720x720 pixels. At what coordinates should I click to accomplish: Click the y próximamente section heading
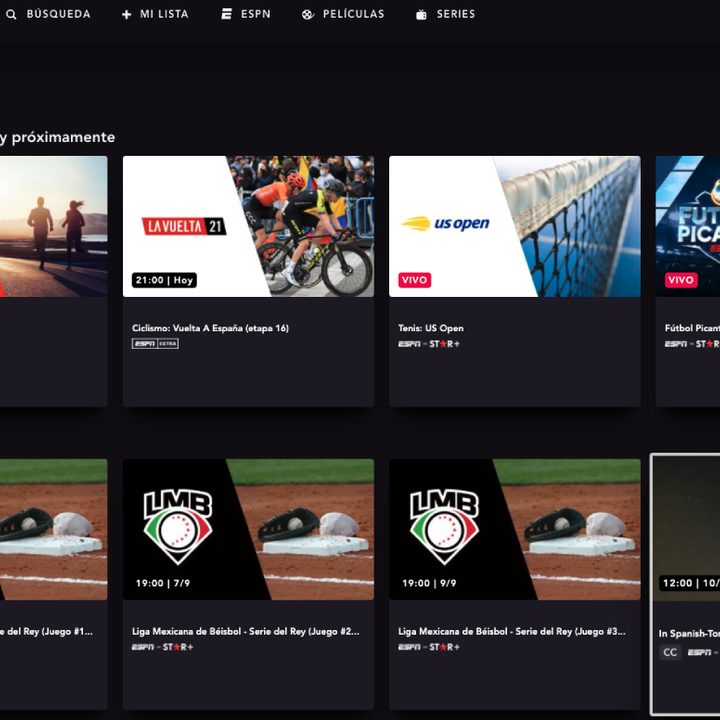tap(57, 137)
